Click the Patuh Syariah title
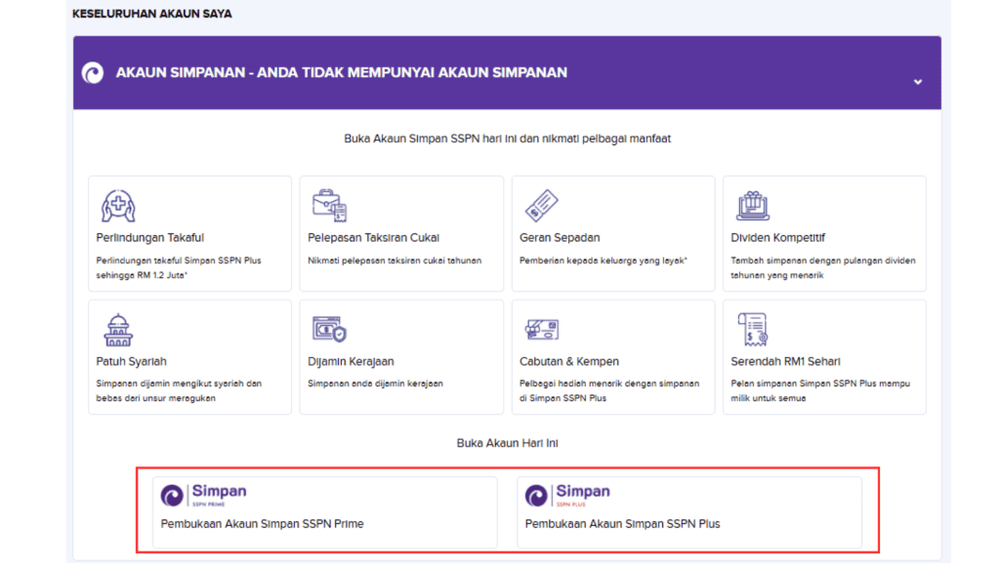This screenshot has width=1000, height=563. [131, 362]
